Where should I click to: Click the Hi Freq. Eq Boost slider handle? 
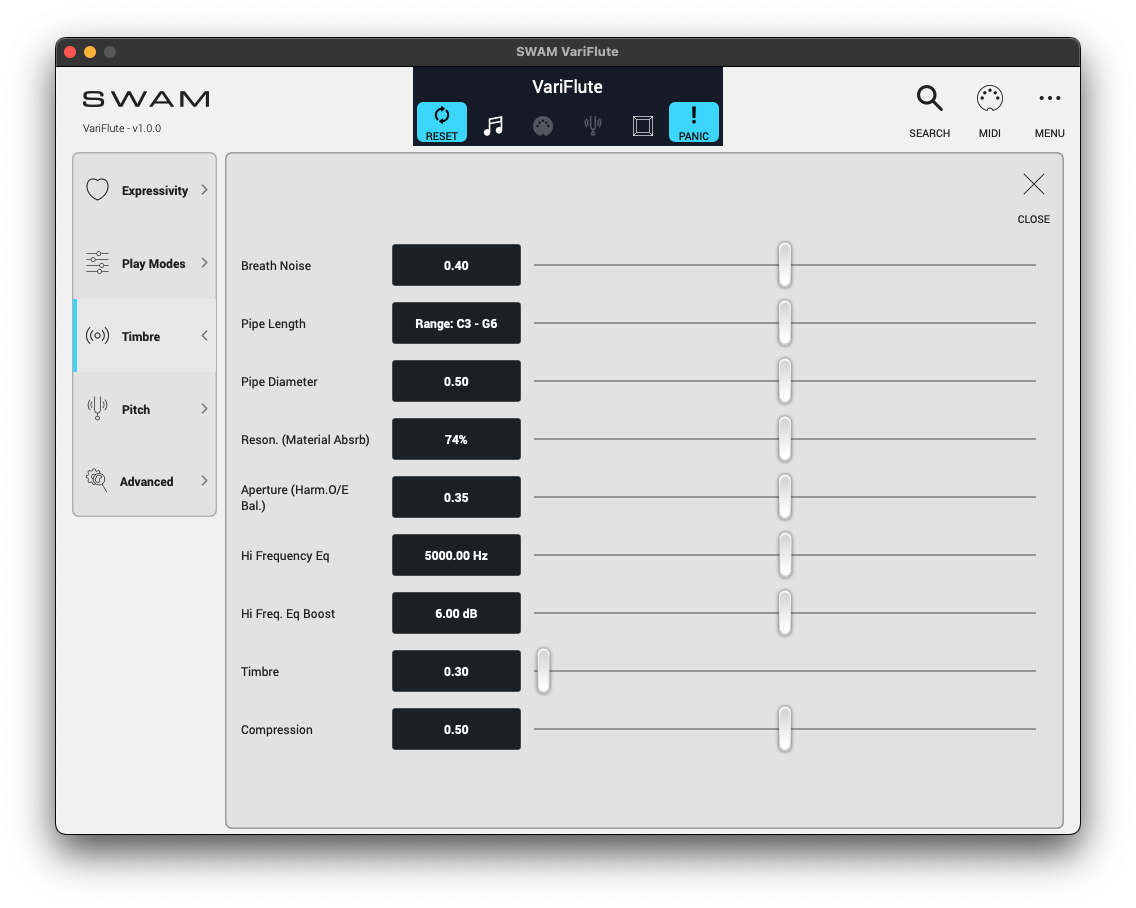point(785,612)
